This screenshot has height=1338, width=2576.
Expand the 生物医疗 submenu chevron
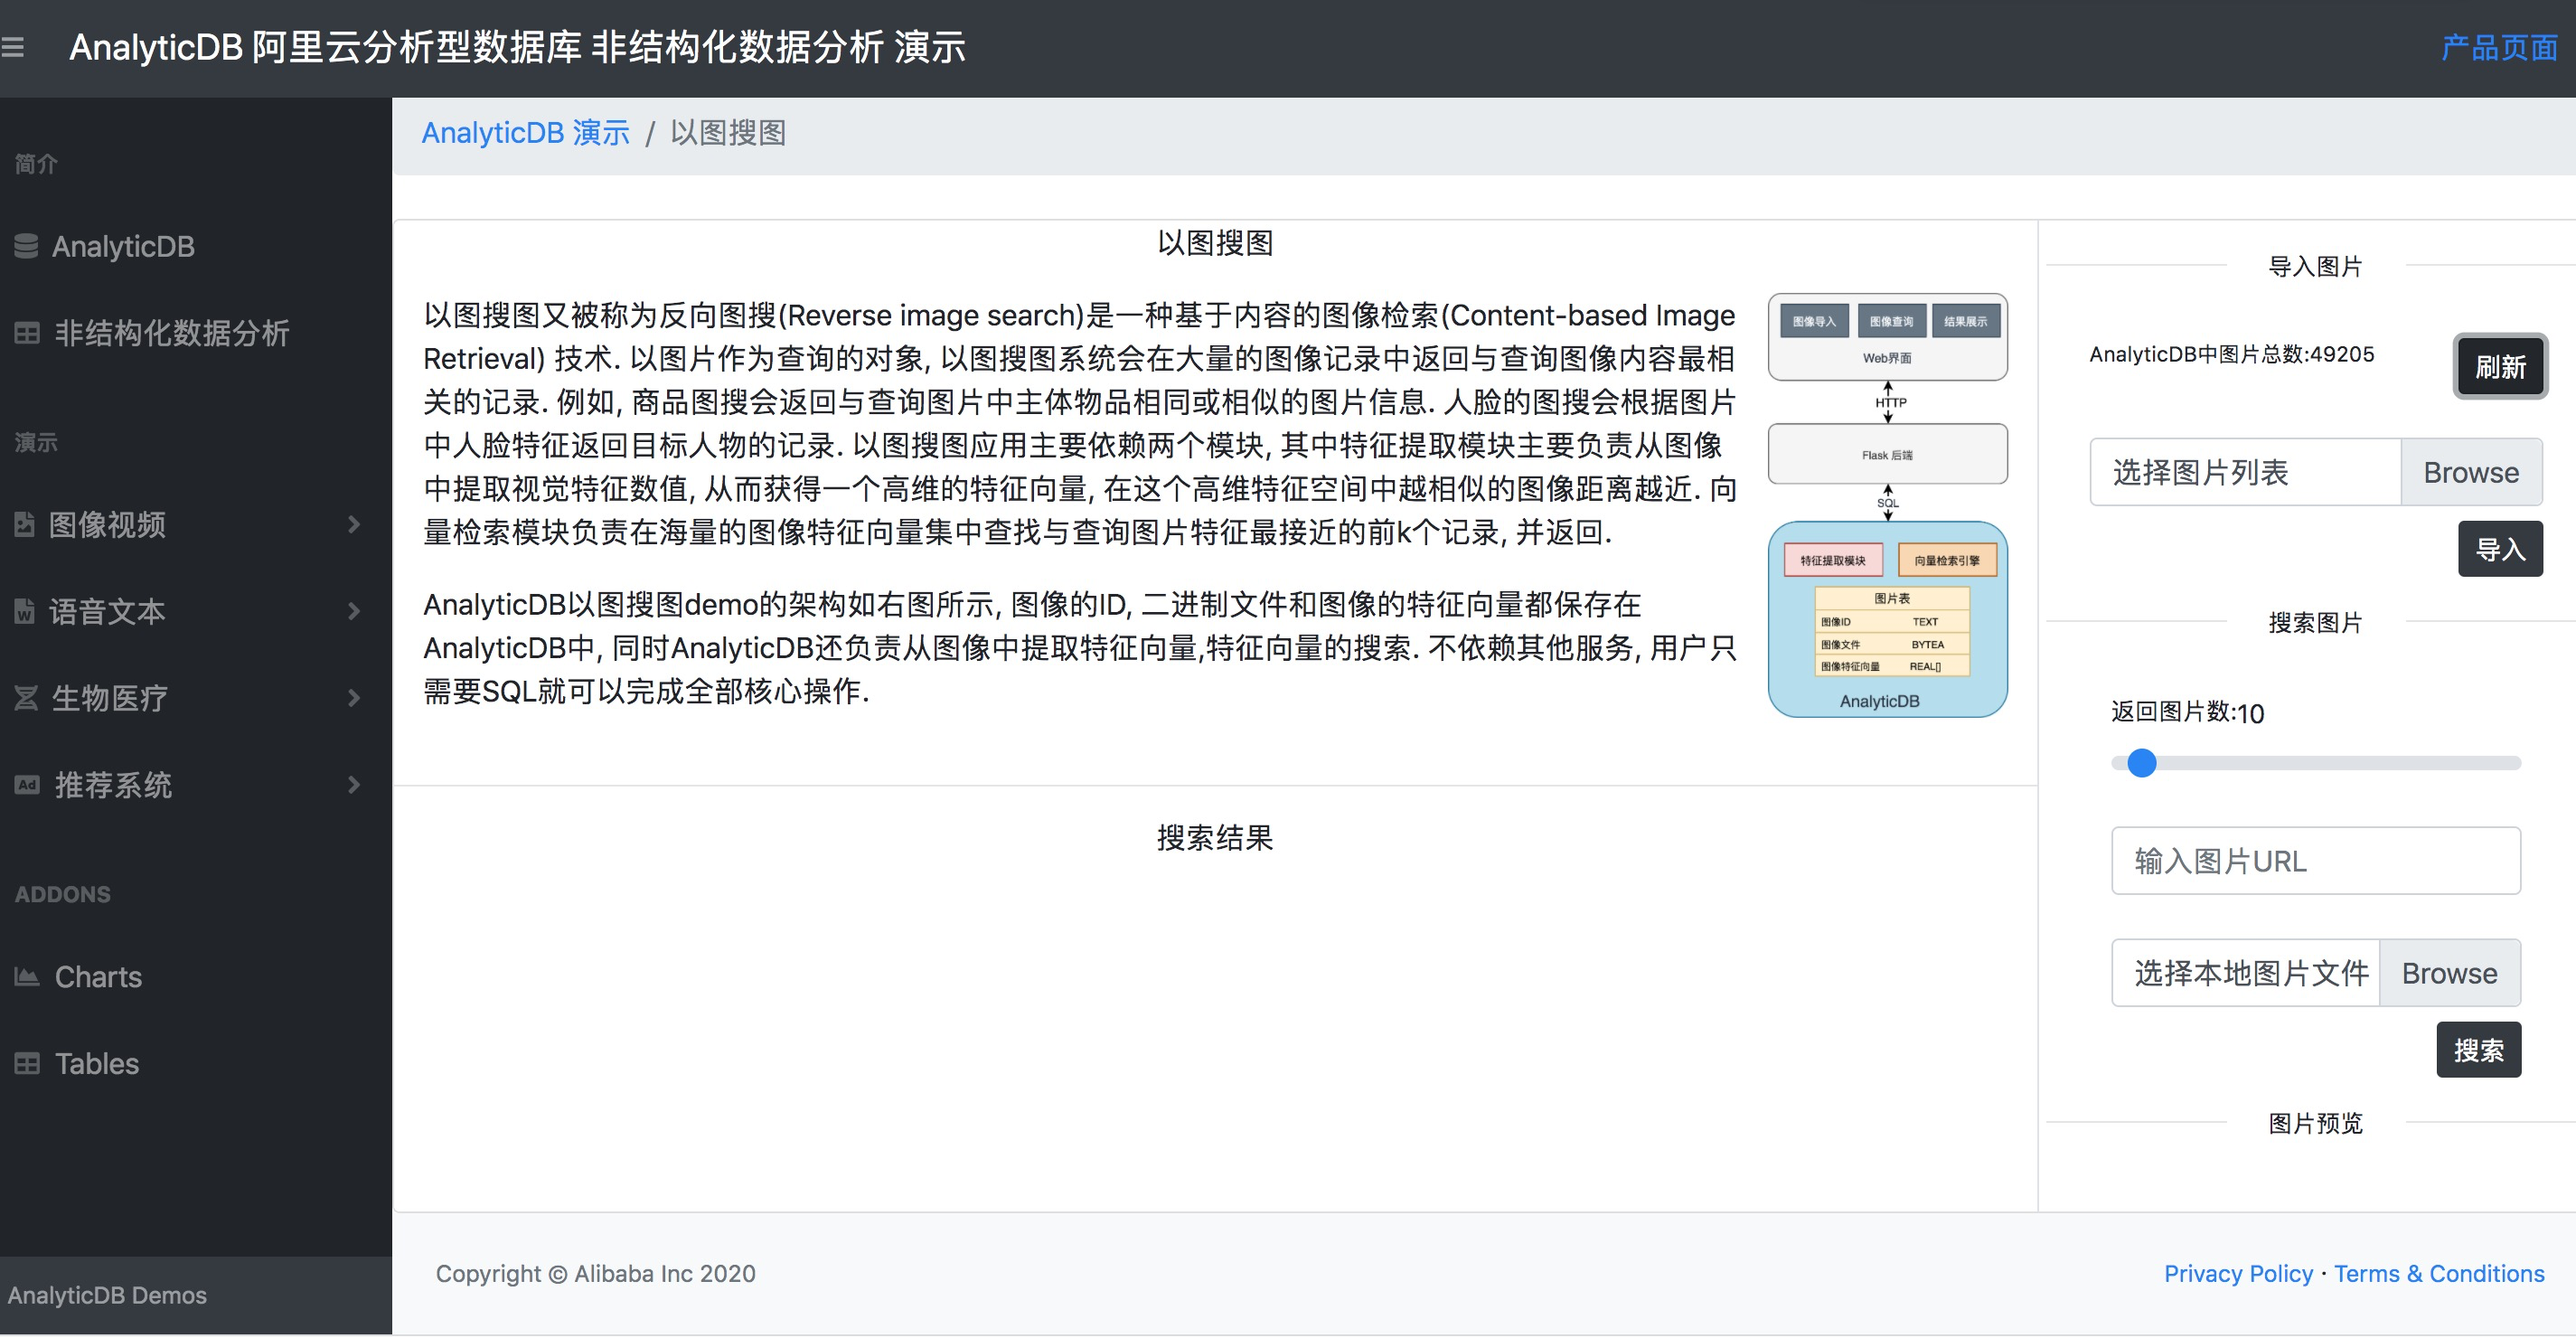coord(354,698)
